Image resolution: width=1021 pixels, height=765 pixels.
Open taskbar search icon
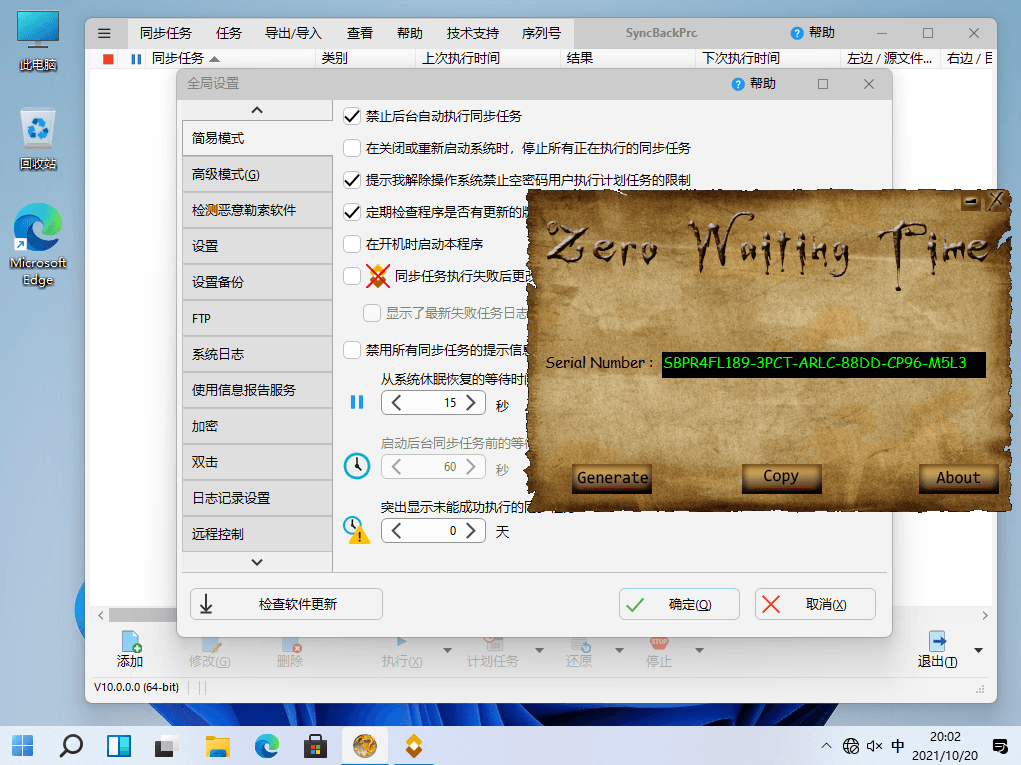pyautogui.click(x=71, y=745)
